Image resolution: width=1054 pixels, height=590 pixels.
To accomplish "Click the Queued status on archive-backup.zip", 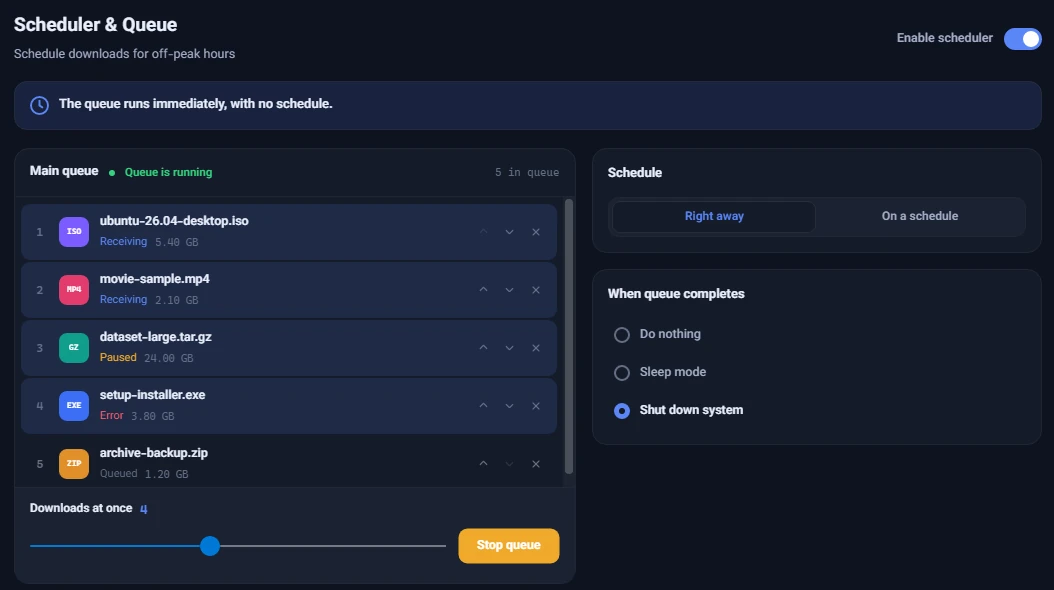I will point(119,473).
